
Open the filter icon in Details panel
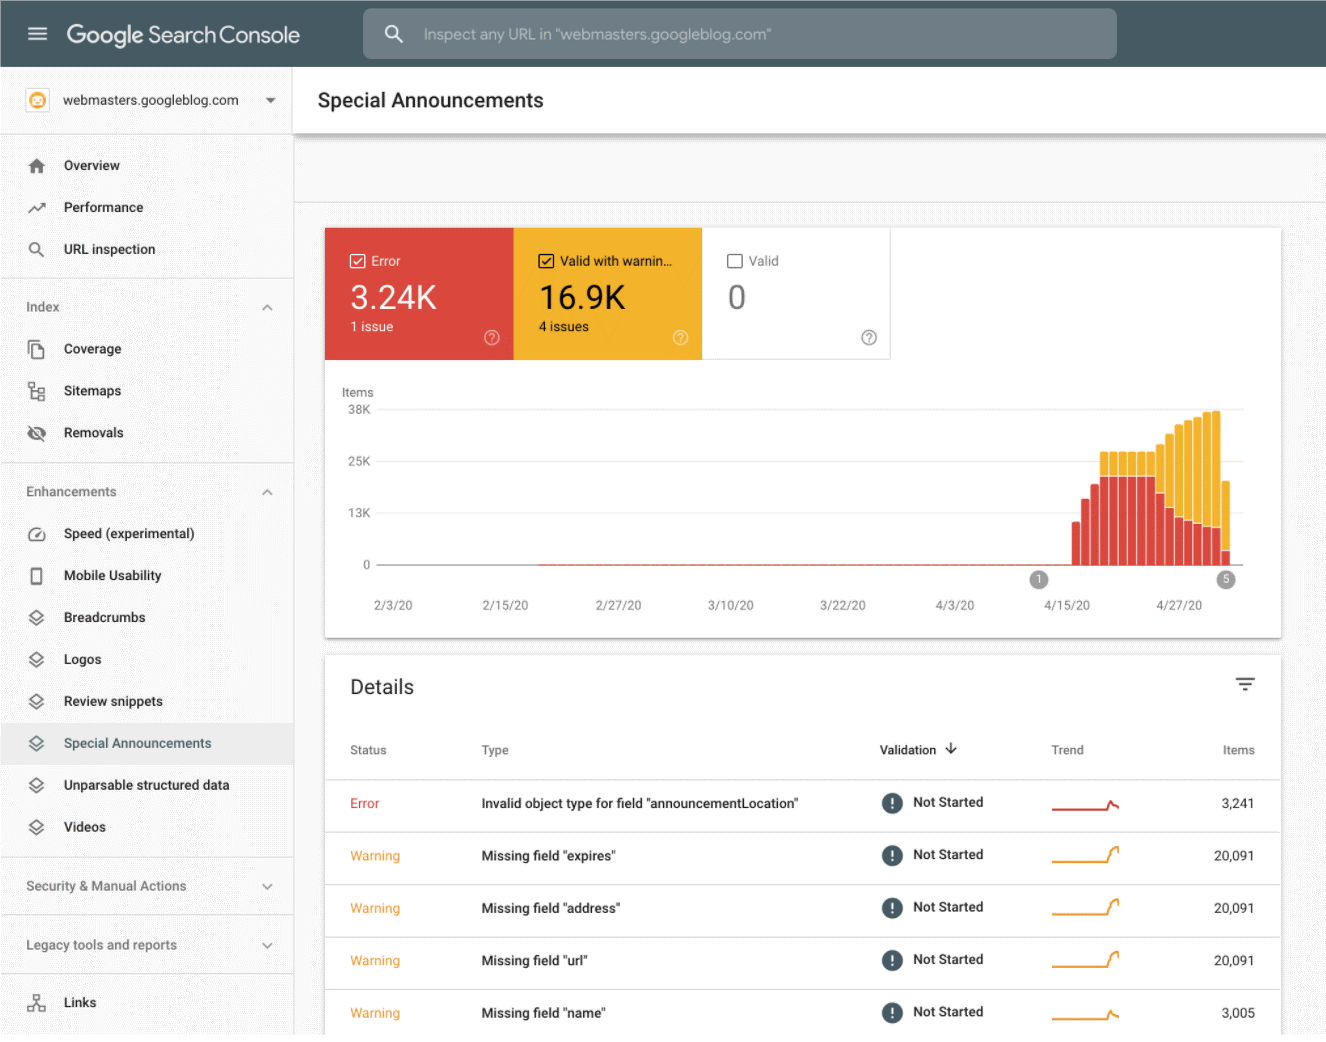tap(1244, 684)
